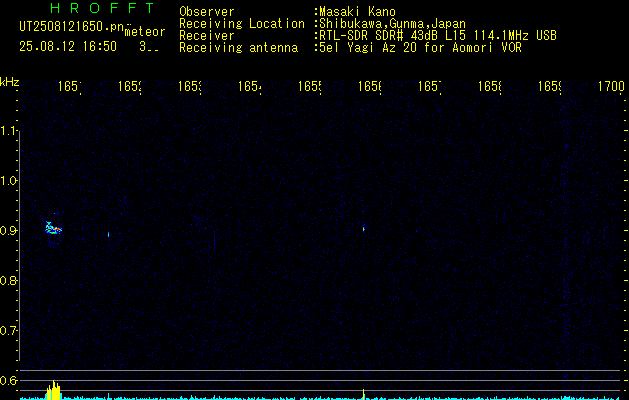The width and height of the screenshot is (629, 400).
Task: Click the 1.0 frequency axis label
Action: [9, 181]
